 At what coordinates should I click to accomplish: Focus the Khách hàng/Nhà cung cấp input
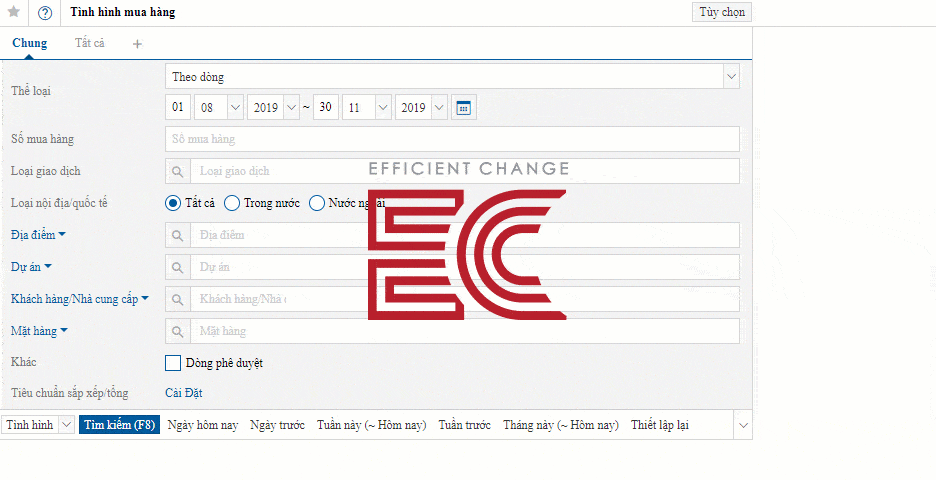pos(465,299)
